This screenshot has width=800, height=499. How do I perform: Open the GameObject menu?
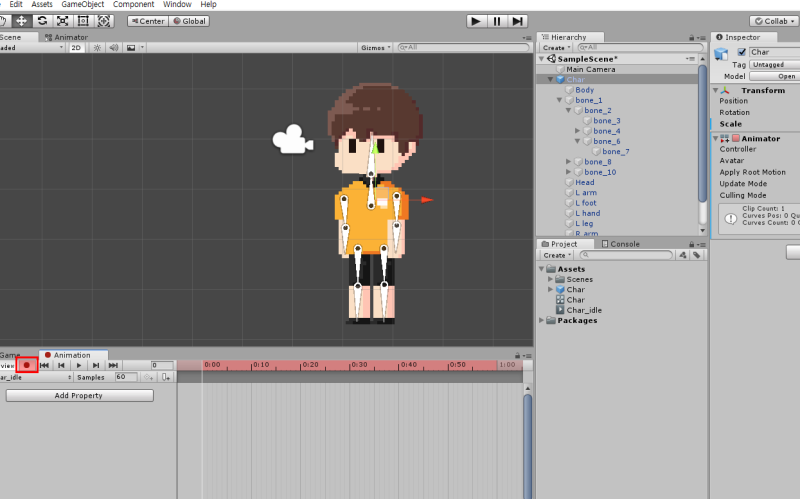[x=83, y=4]
